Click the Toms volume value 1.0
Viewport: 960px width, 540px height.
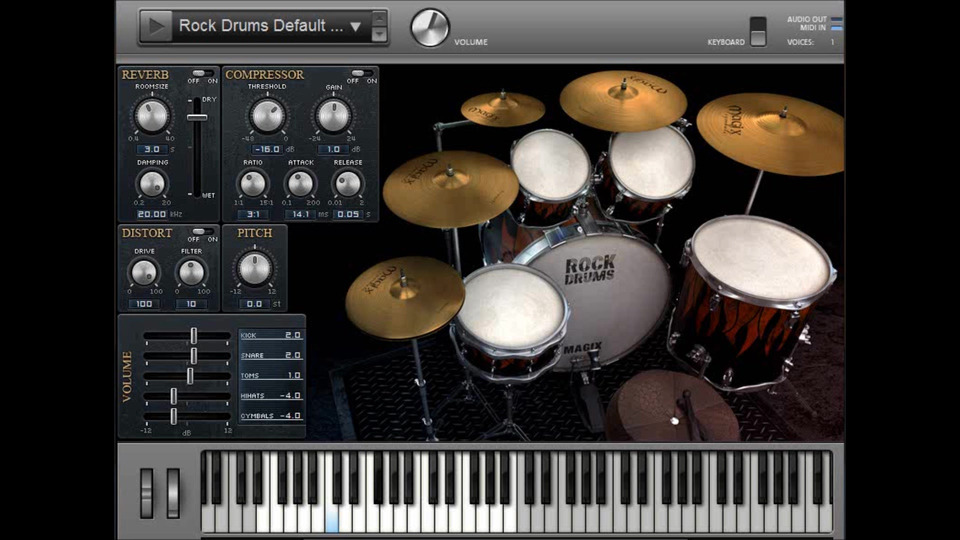[293, 376]
